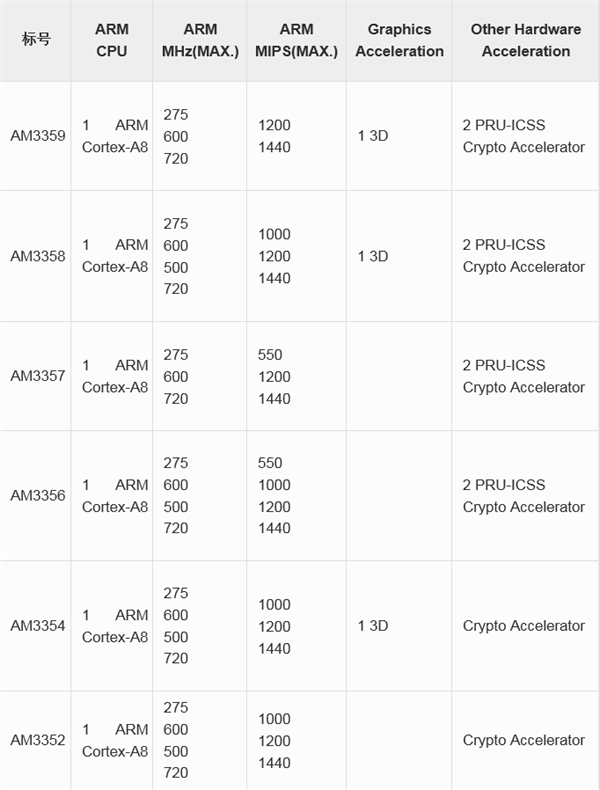Select the ARM MHz(MAX.) column header

coord(200,40)
